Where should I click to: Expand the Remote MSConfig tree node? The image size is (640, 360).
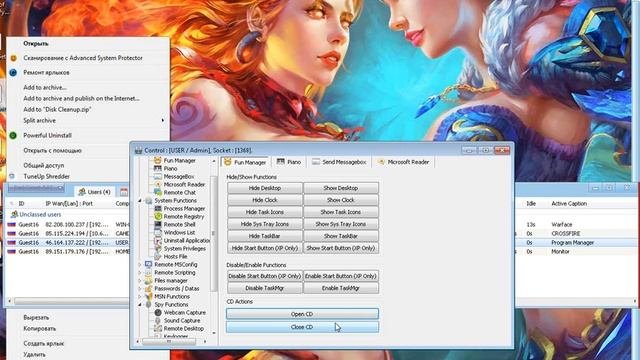140,264
